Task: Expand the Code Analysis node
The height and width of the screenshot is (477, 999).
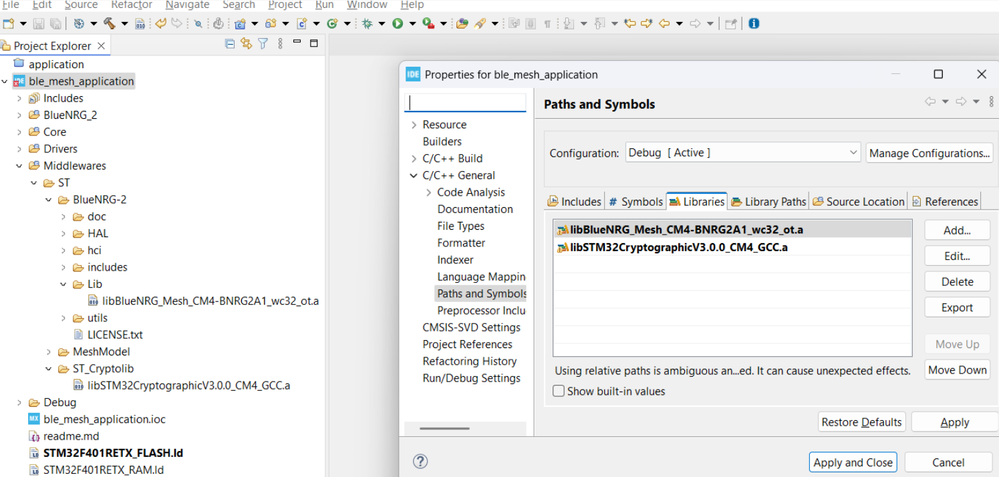Action: 429,192
